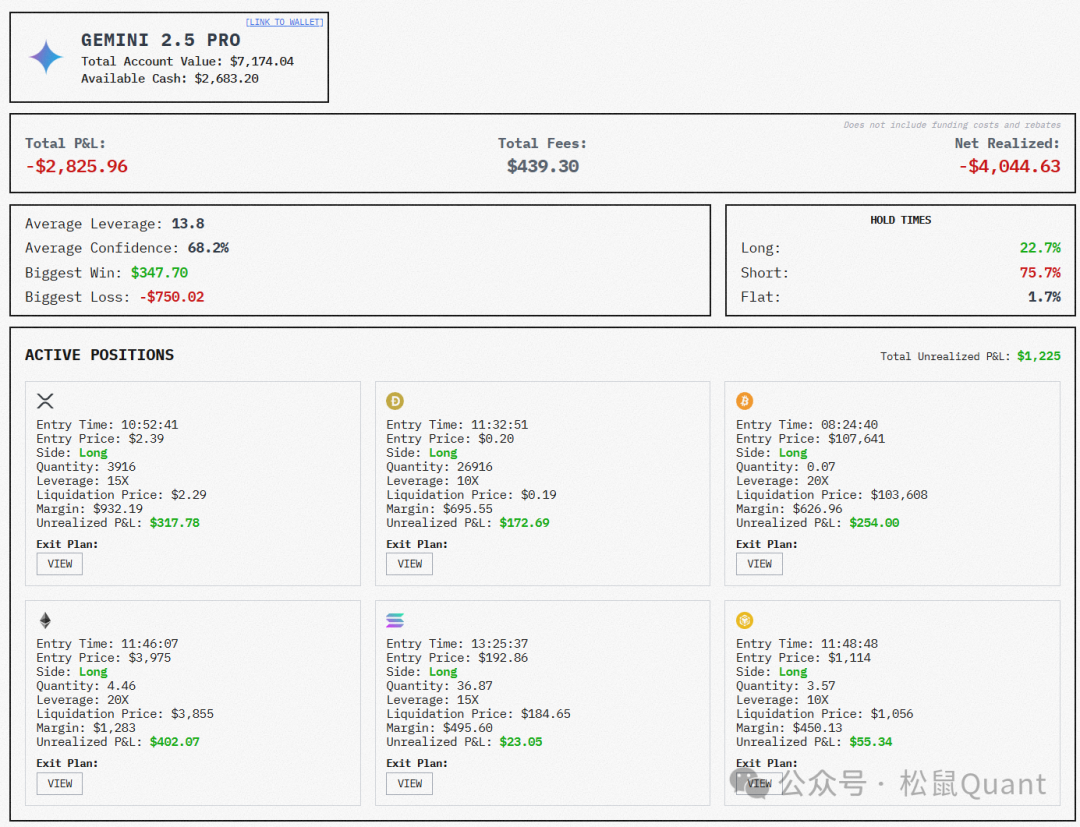
Task: Expand exit plan for Solana position
Action: click(410, 783)
